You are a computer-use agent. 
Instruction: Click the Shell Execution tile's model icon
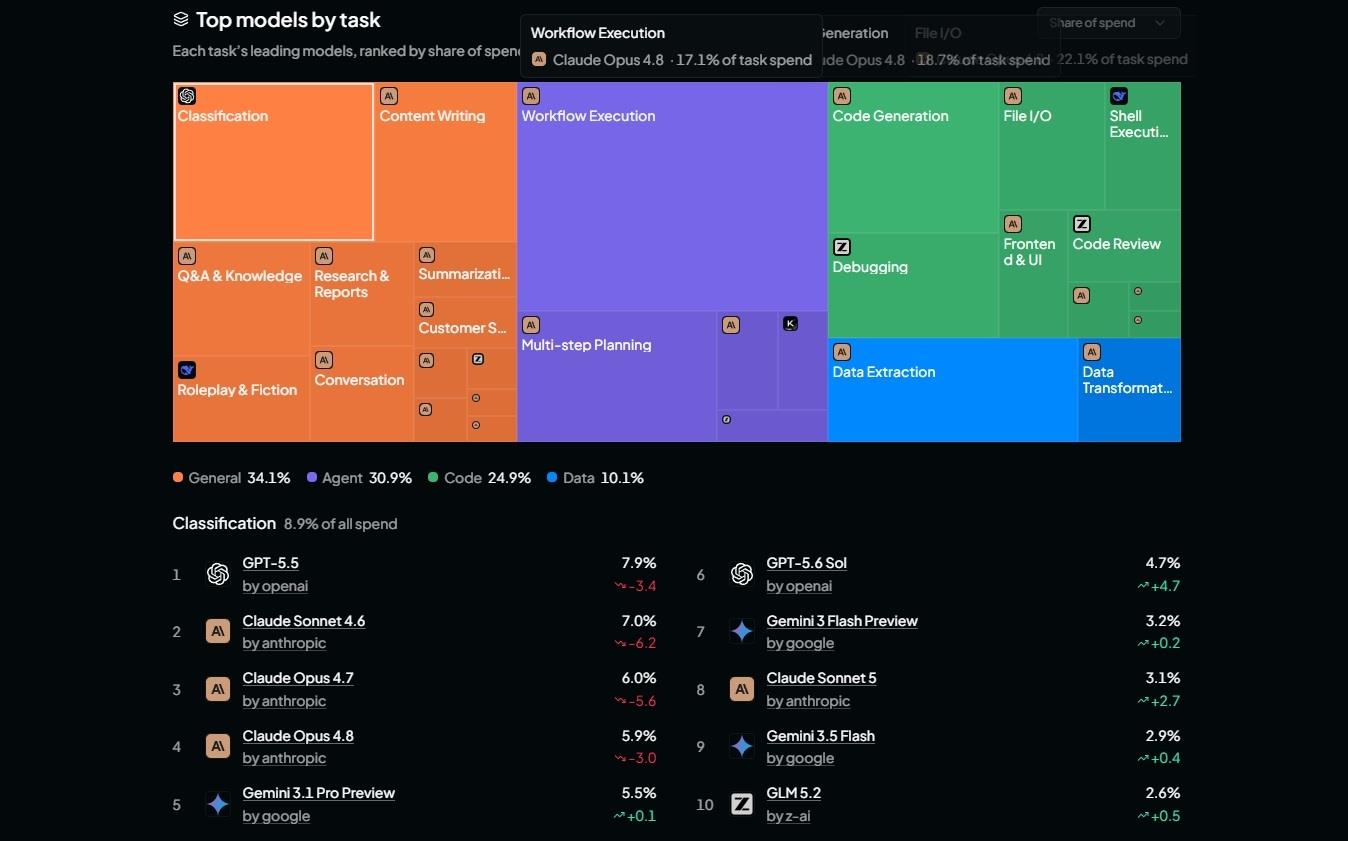click(x=1119, y=96)
